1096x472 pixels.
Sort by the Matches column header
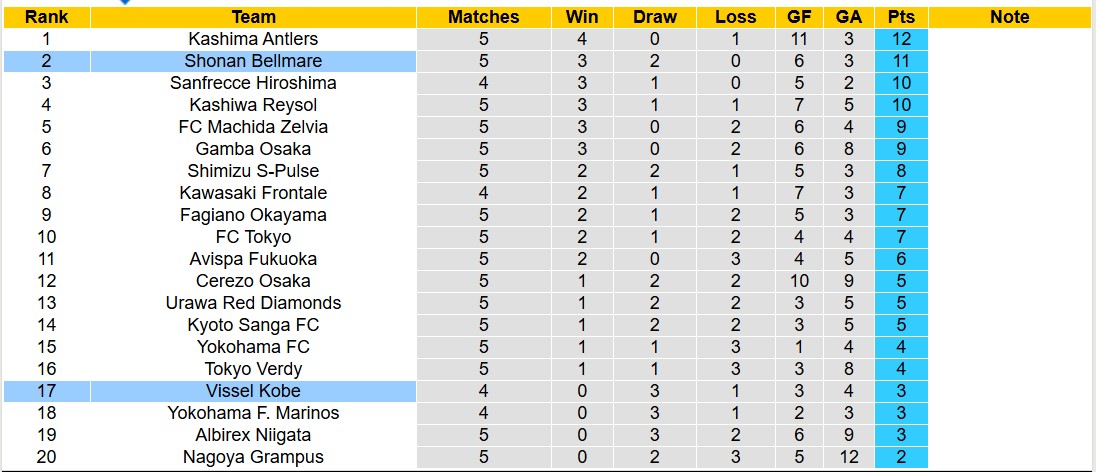click(483, 17)
